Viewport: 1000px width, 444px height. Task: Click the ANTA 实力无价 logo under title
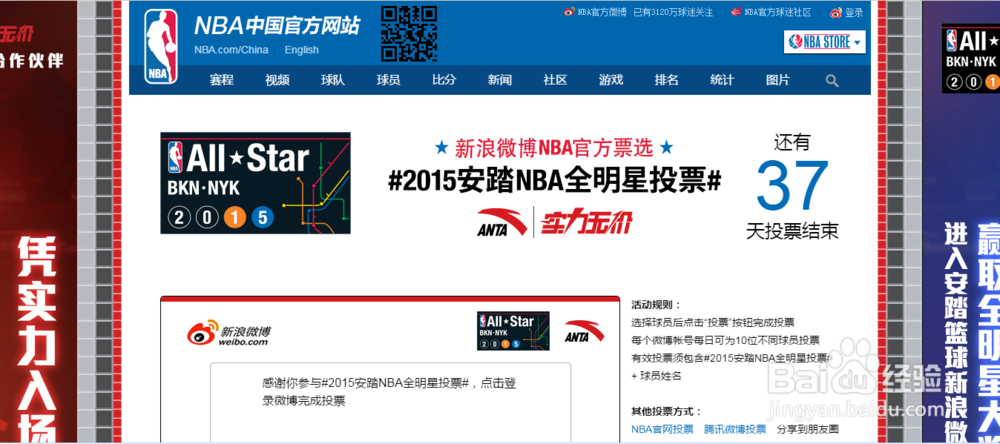(555, 222)
